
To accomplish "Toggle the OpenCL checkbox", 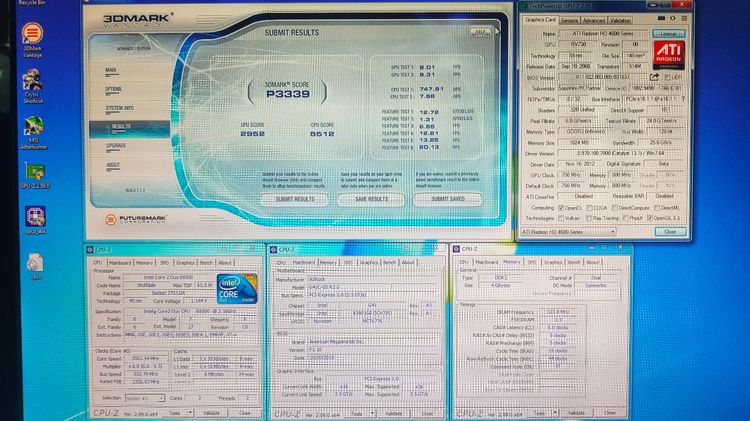I will click(562, 208).
